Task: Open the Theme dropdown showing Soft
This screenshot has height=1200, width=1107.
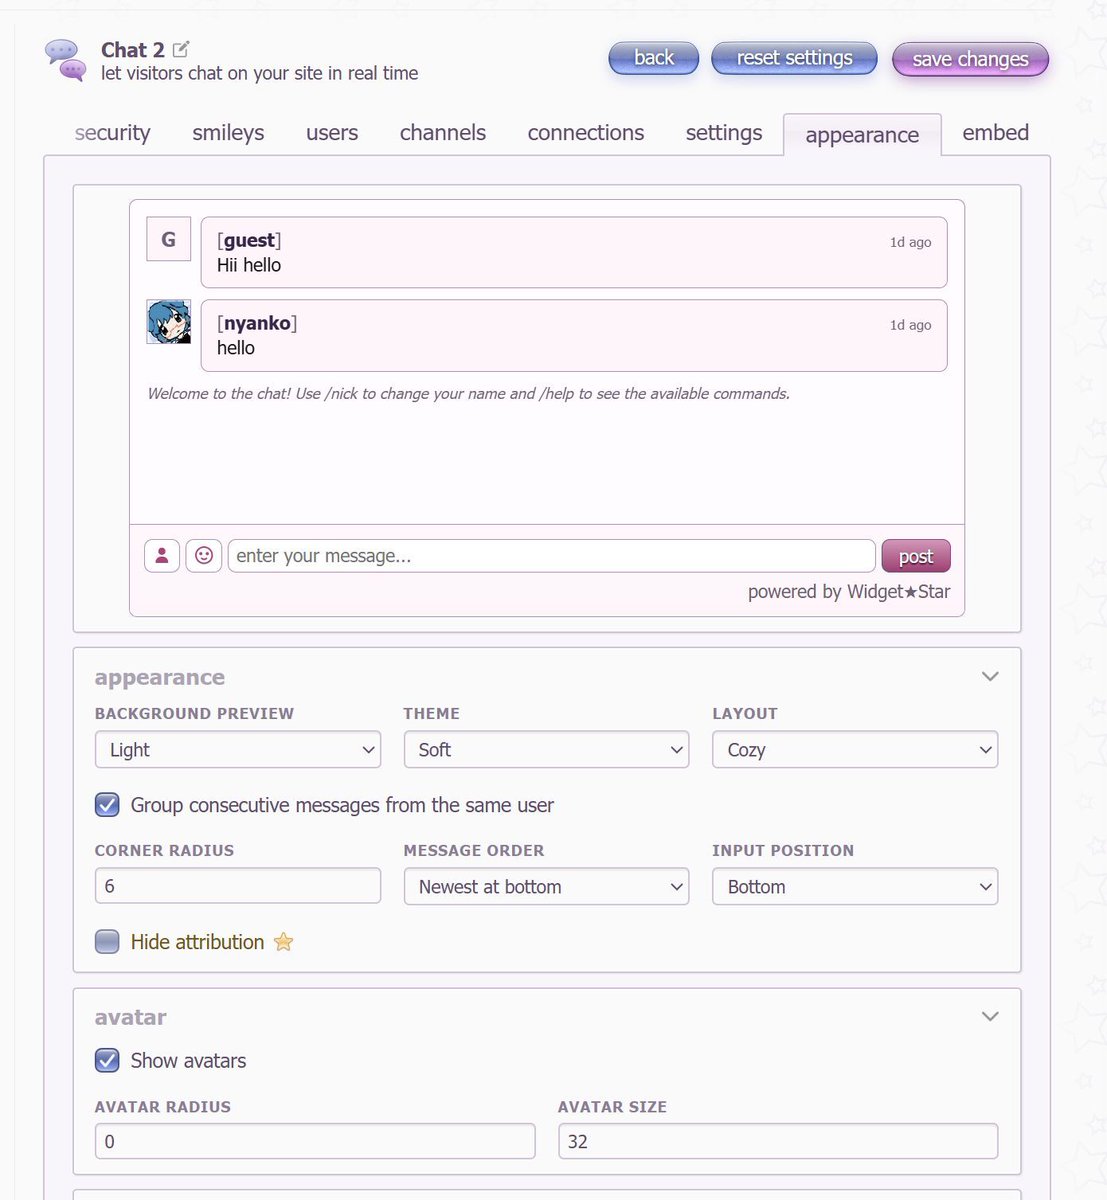Action: 546,750
